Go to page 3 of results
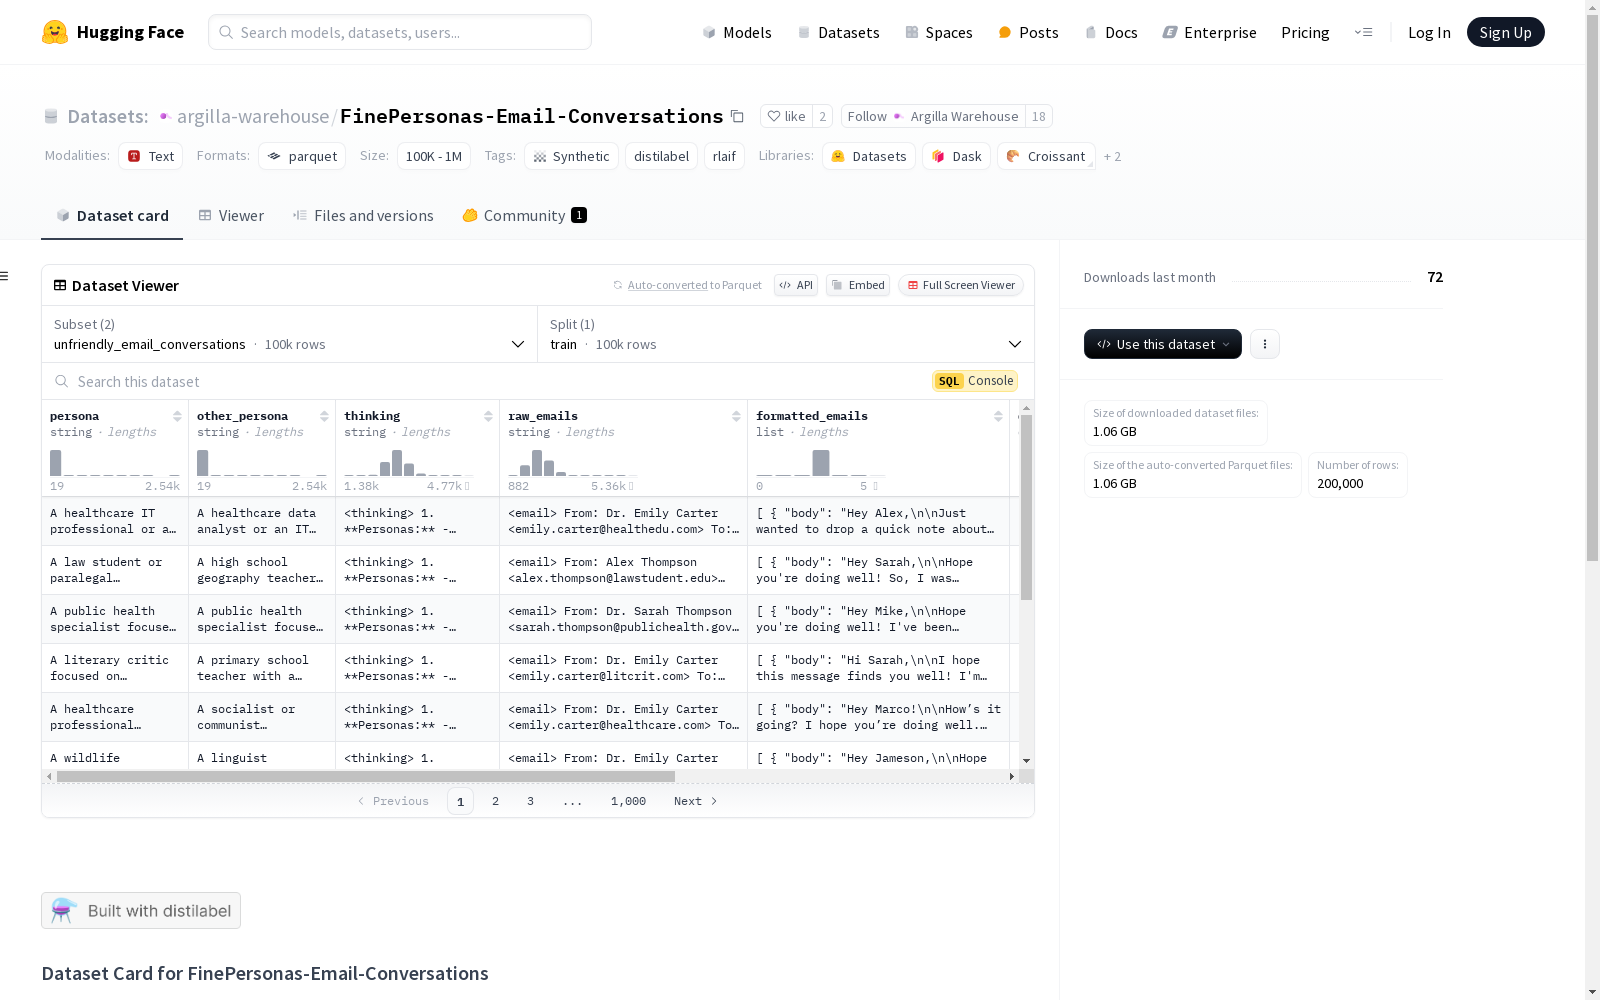The height and width of the screenshot is (1000, 1600). pos(530,801)
